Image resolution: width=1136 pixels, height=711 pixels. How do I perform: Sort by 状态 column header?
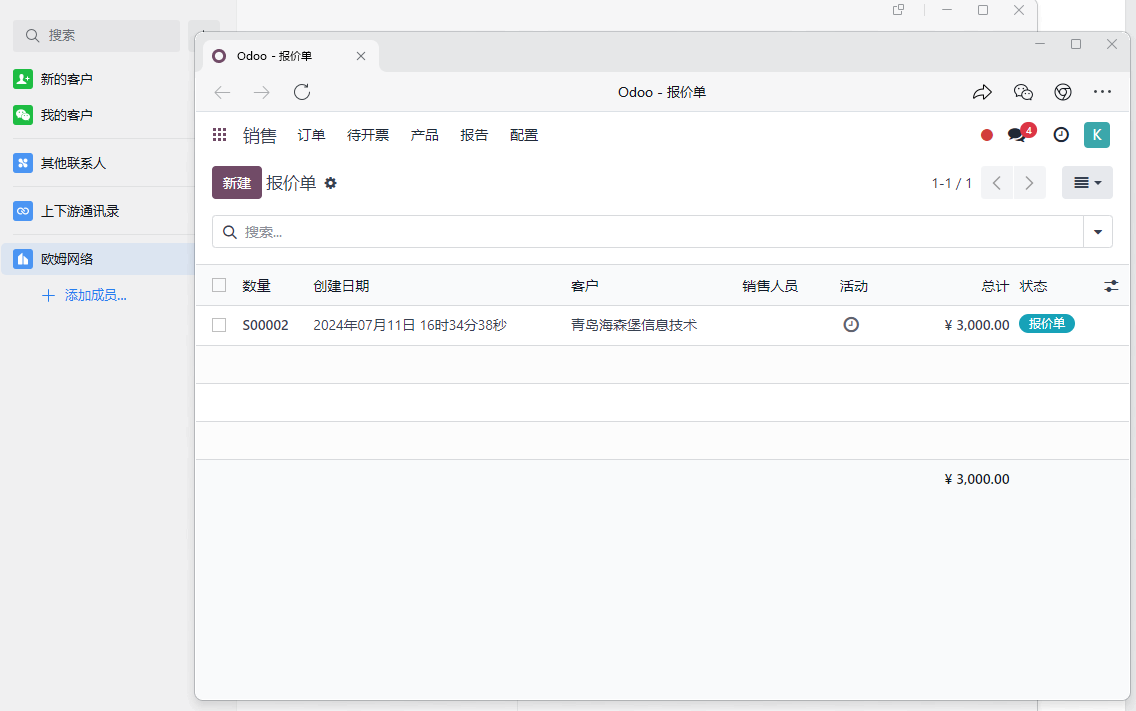click(1033, 286)
